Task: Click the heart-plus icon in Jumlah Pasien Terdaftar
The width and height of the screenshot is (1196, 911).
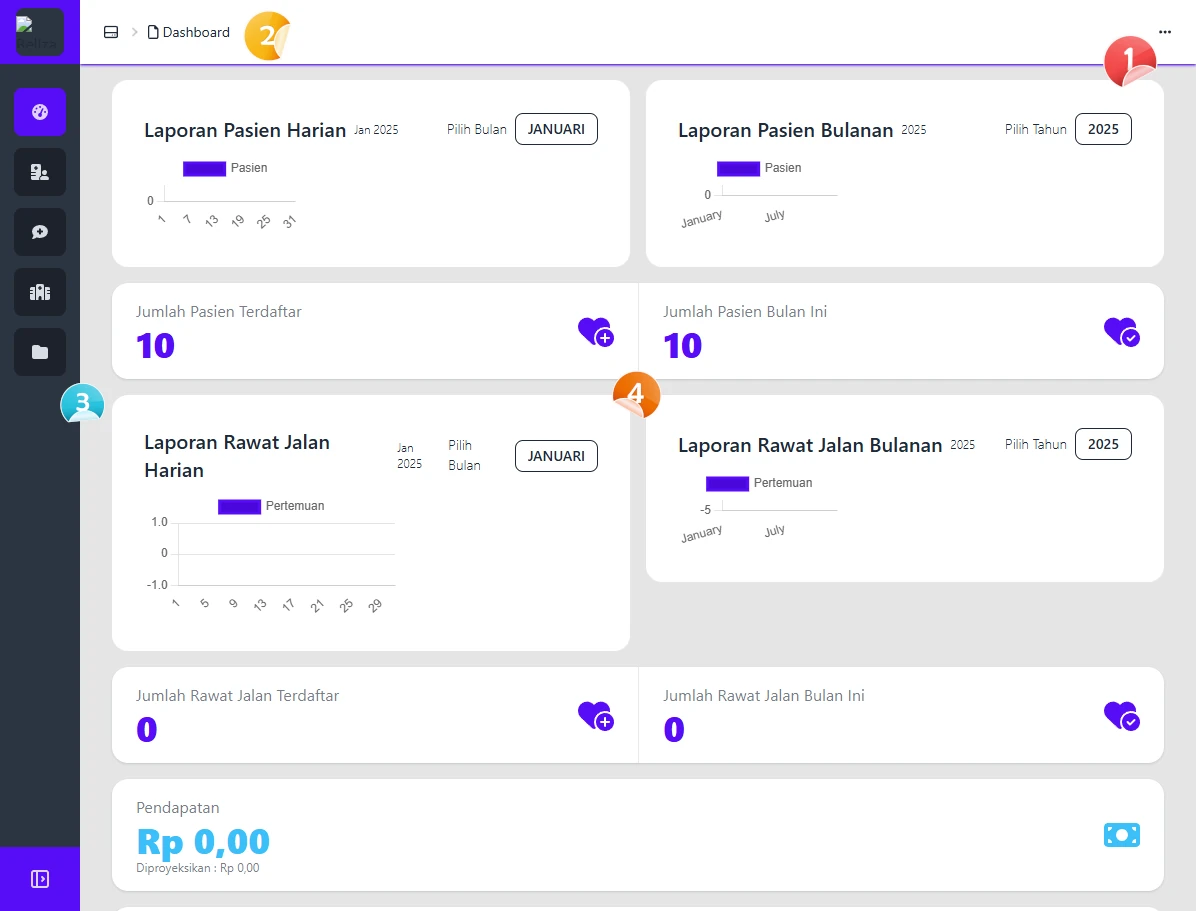Action: (595, 331)
